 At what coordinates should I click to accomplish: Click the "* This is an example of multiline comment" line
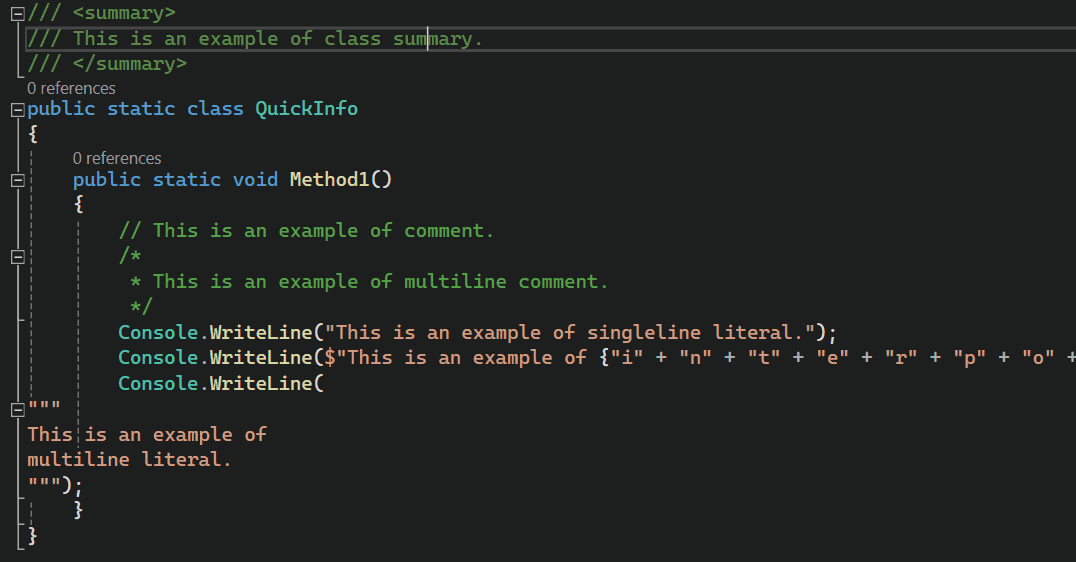pyautogui.click(x=370, y=282)
